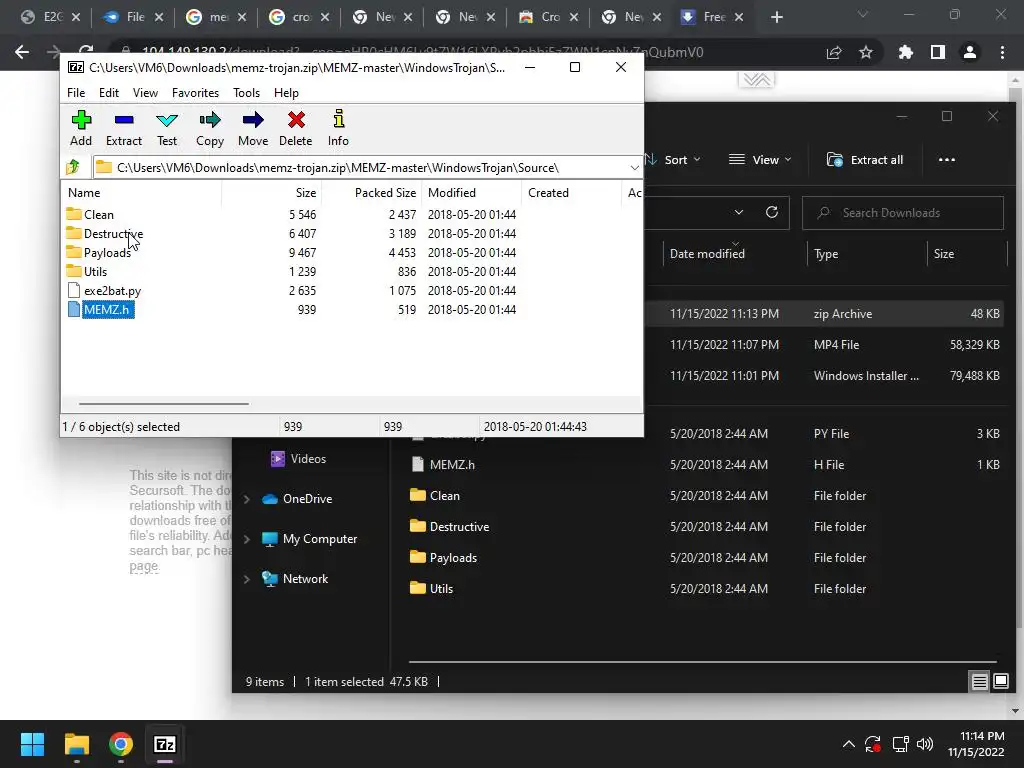Screen dimensions: 1024x768
Task: Open Chrome profile avatar menu
Action: [970, 52]
